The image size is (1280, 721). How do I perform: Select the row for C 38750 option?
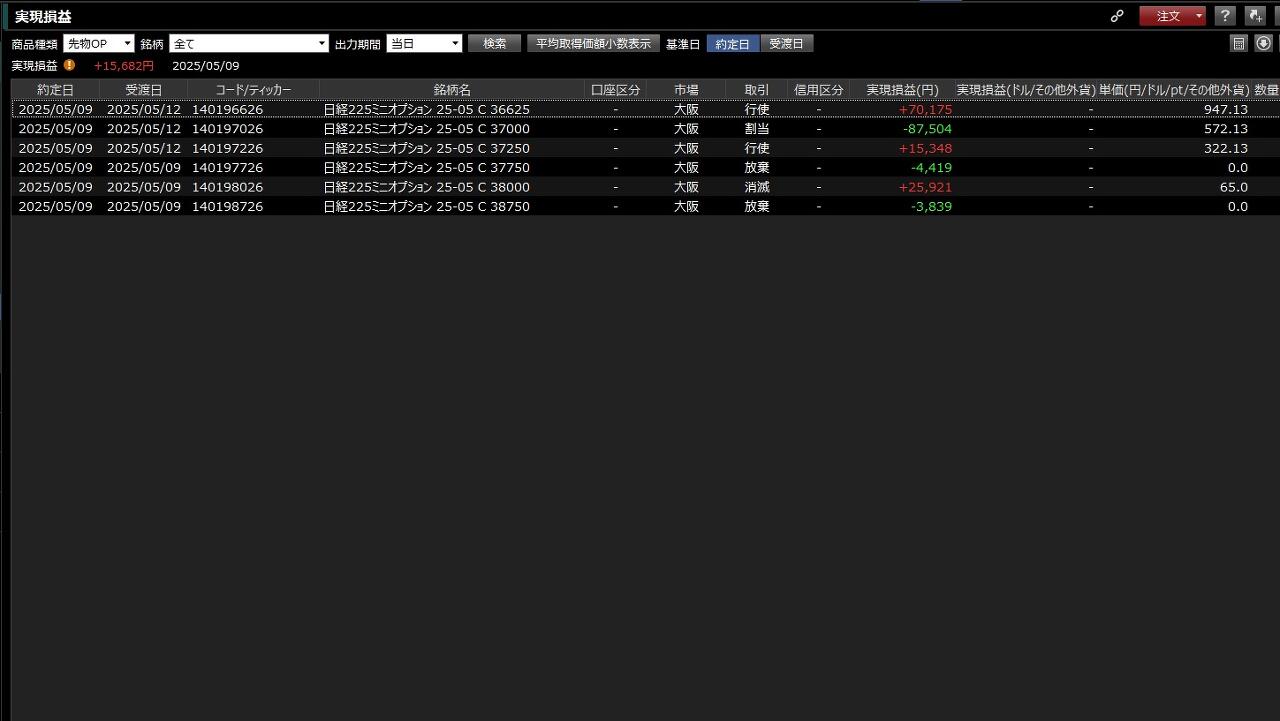click(x=646, y=207)
